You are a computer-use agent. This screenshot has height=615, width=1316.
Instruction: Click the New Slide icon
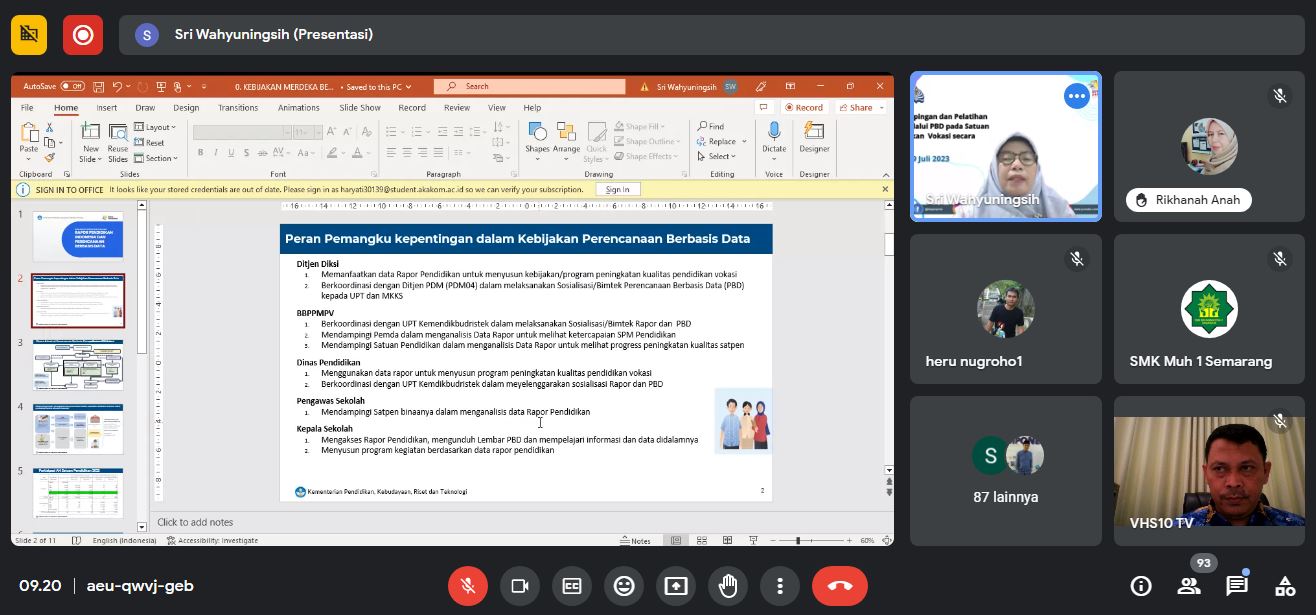click(90, 132)
